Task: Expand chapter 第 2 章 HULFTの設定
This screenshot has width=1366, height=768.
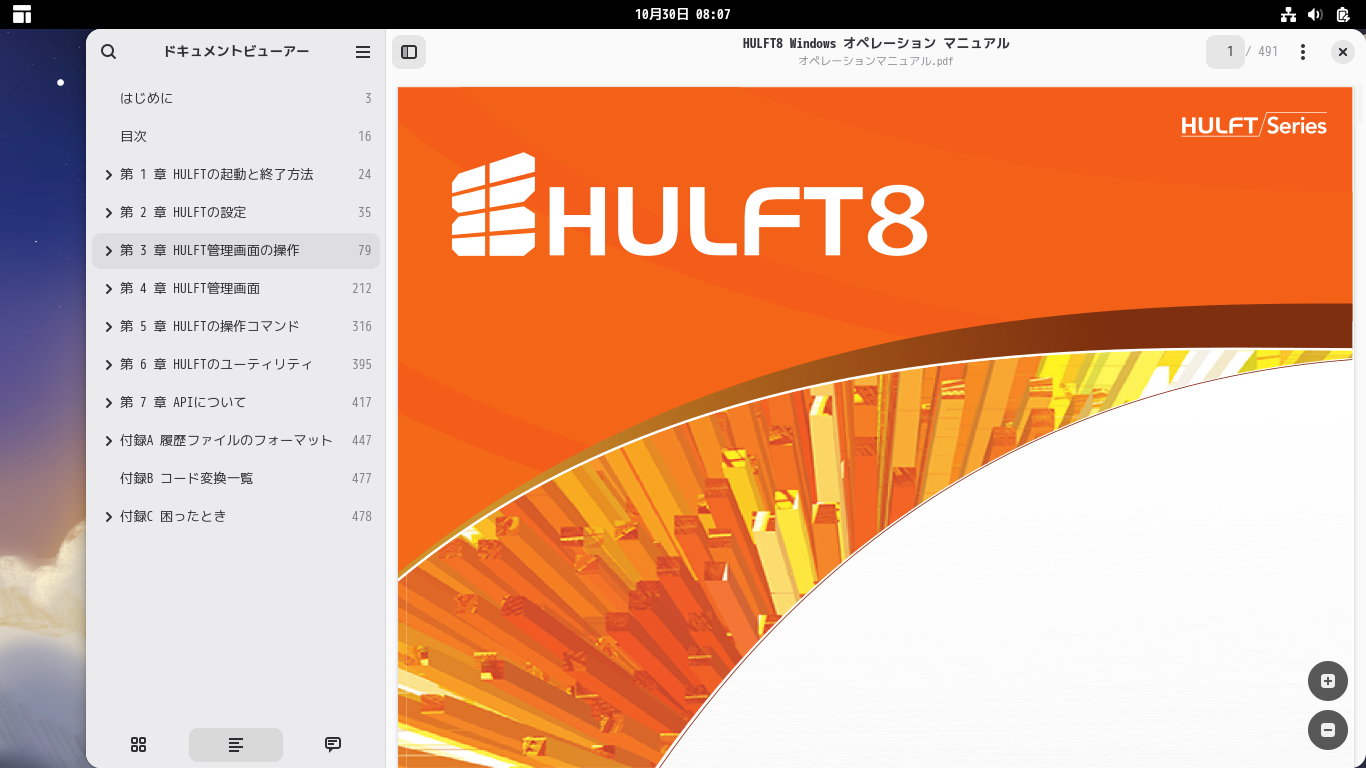Action: point(108,213)
